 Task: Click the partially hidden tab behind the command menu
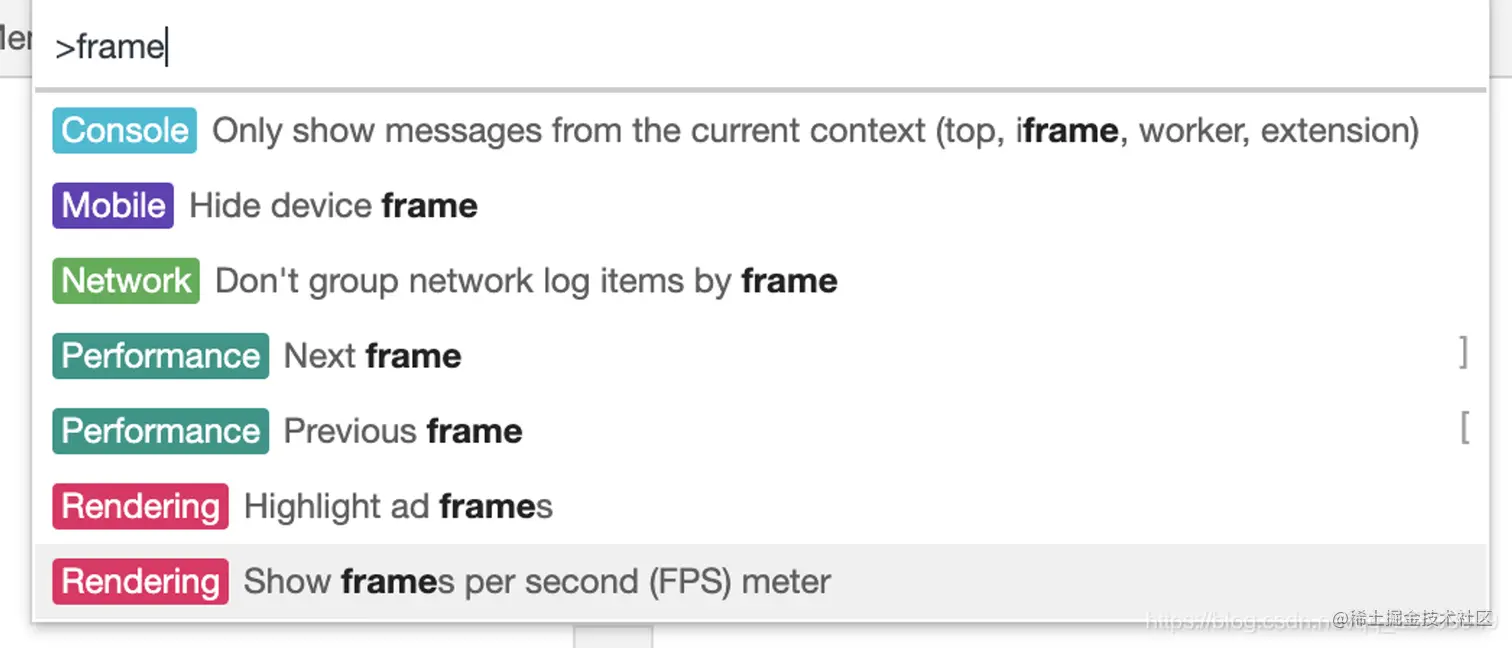point(14,40)
